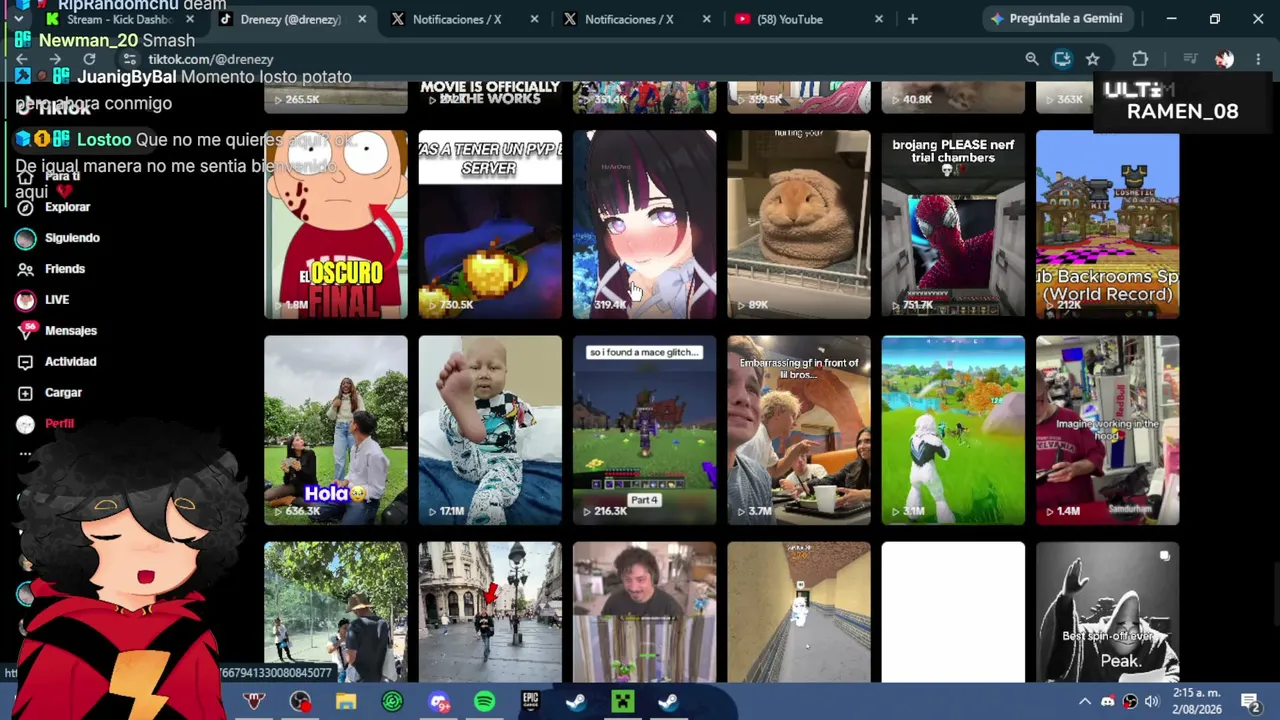Open the 'Embarrassing gf' video with 3.7M views
The height and width of the screenshot is (720, 1280).
click(x=799, y=430)
